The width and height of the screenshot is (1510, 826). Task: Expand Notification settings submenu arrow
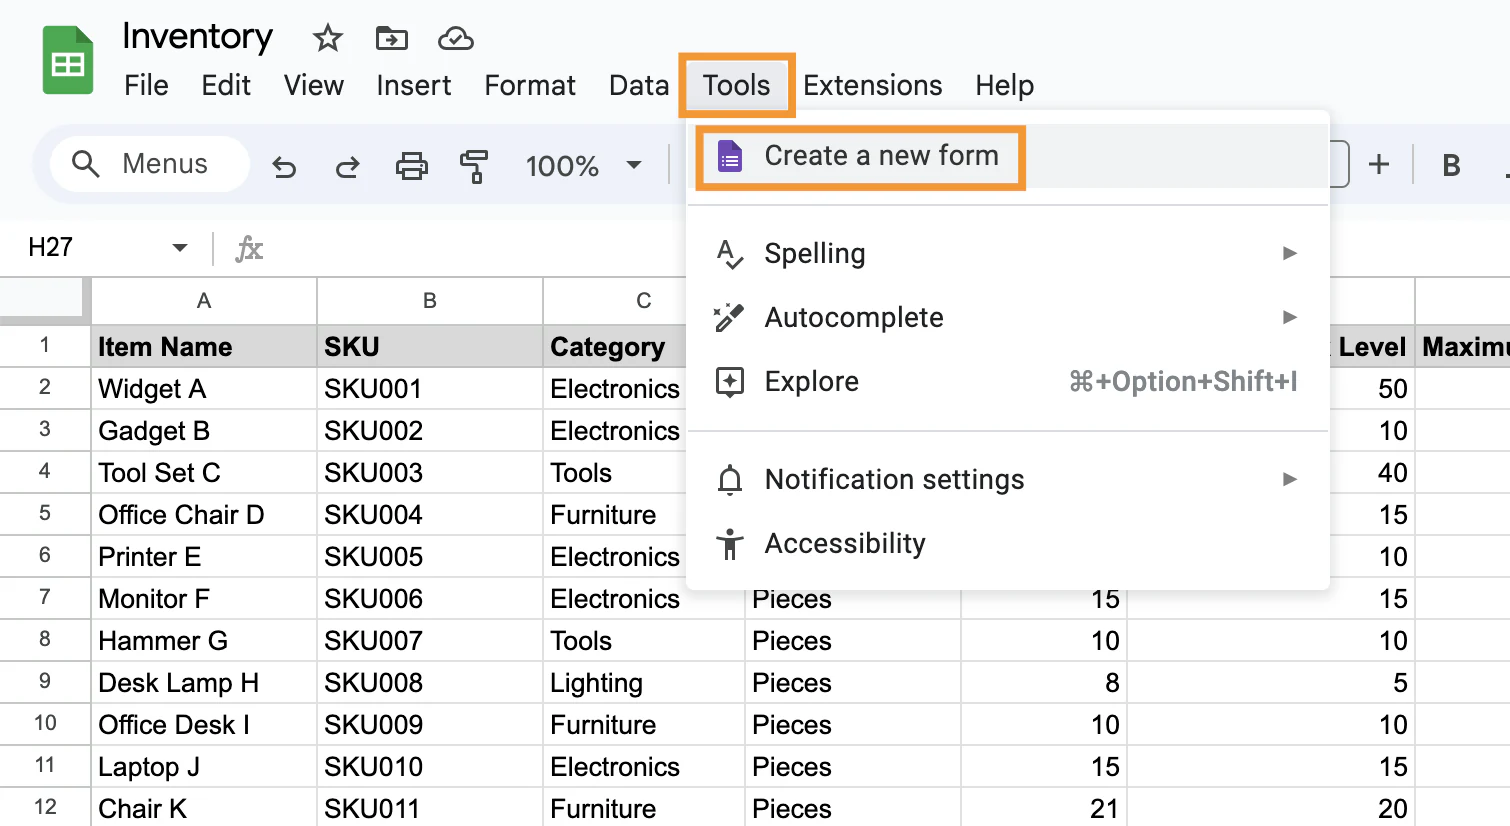pyautogui.click(x=1290, y=479)
